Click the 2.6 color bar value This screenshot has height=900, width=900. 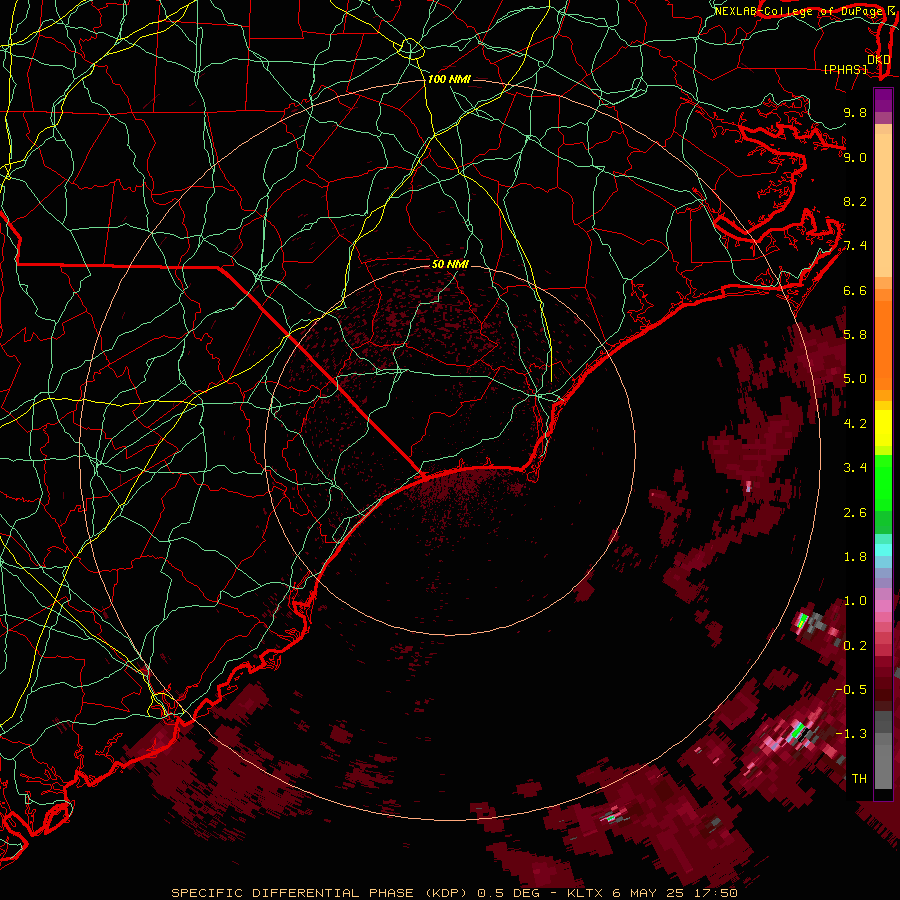pos(855,513)
